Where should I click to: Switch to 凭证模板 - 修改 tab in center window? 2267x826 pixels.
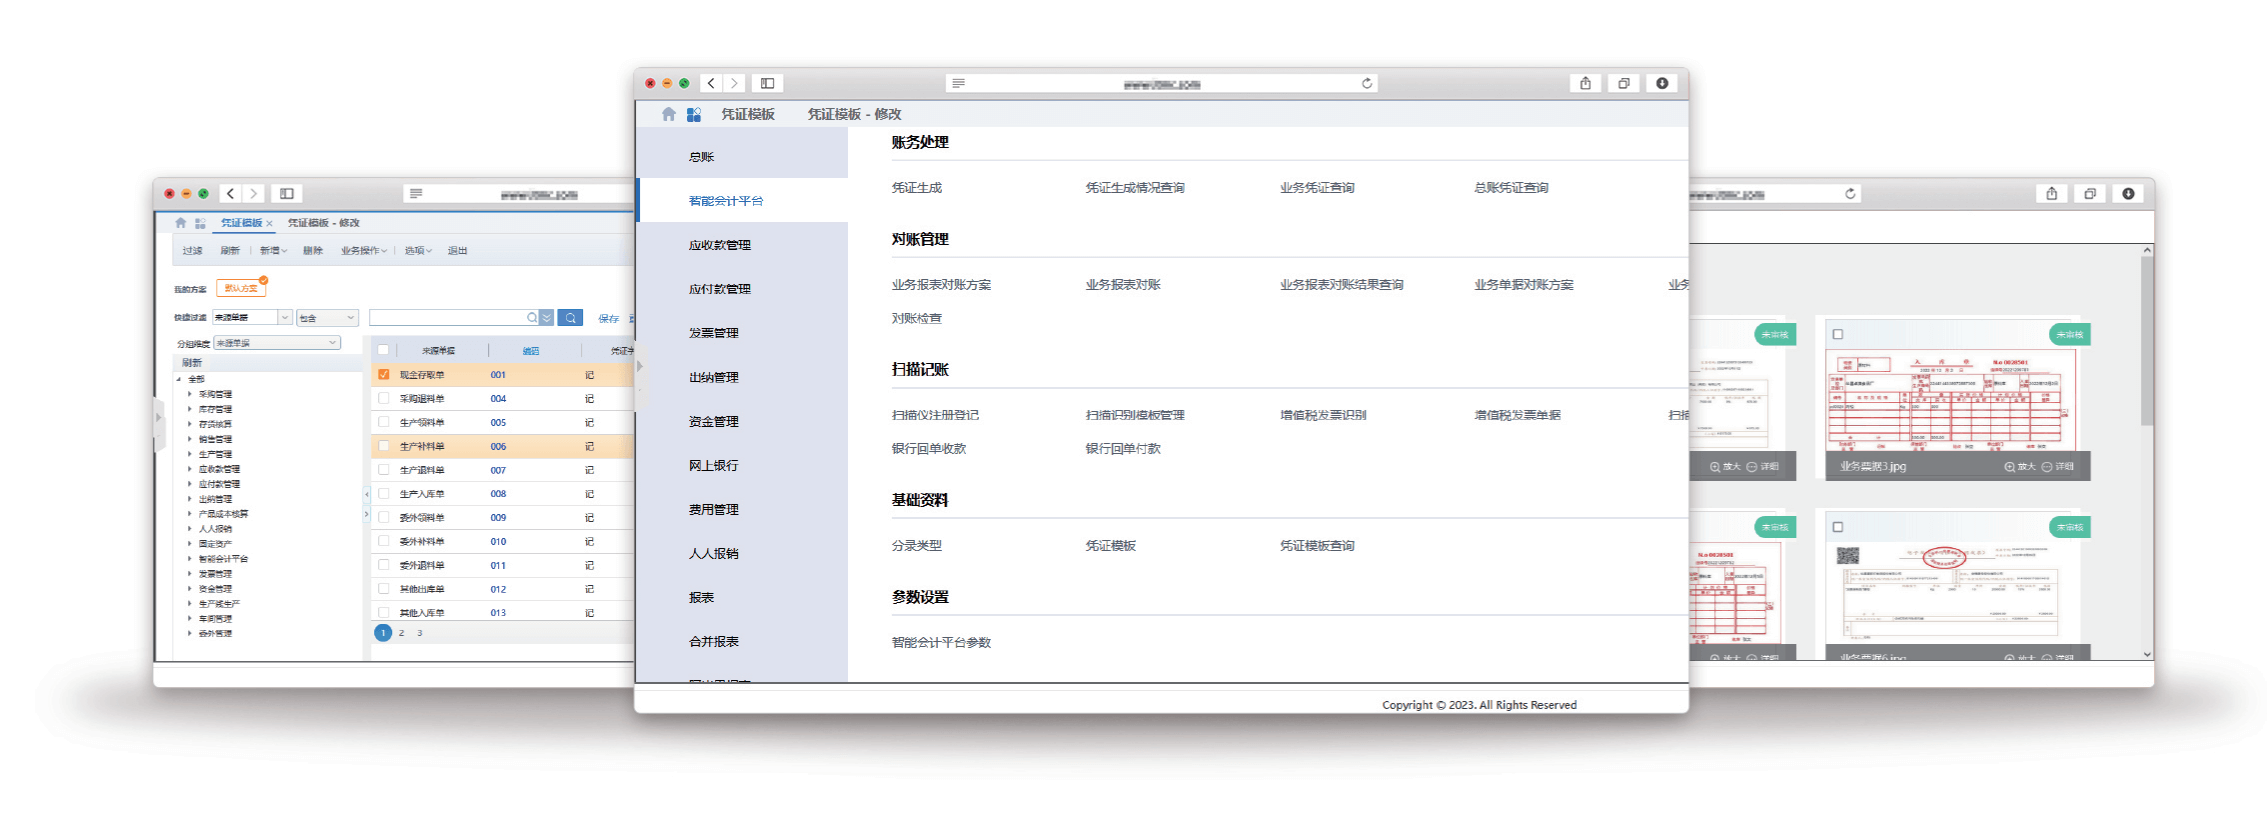click(x=854, y=114)
